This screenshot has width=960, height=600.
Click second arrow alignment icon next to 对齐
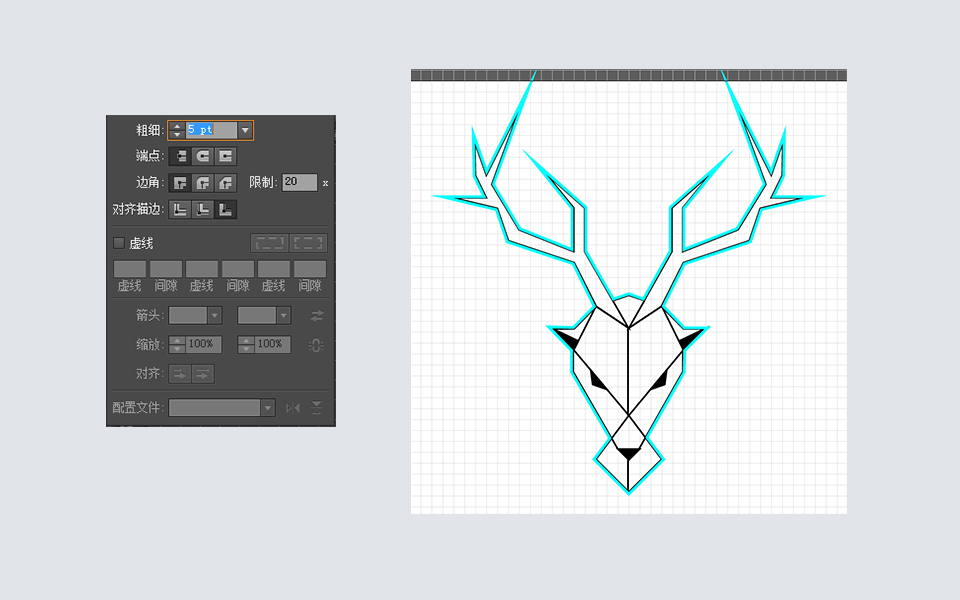pyautogui.click(x=203, y=373)
